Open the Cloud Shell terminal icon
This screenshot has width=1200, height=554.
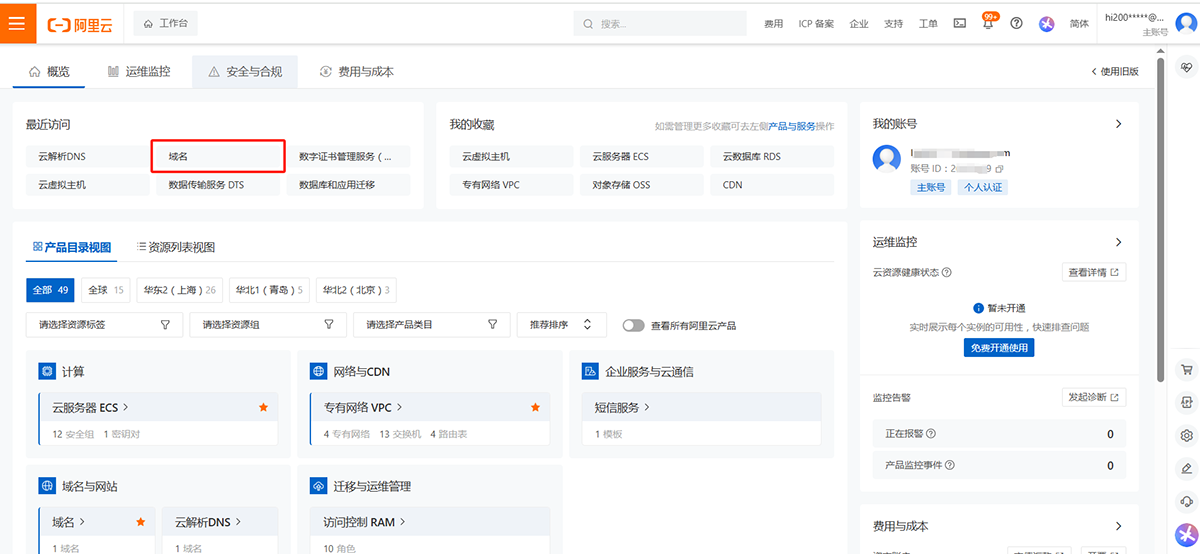pos(960,23)
